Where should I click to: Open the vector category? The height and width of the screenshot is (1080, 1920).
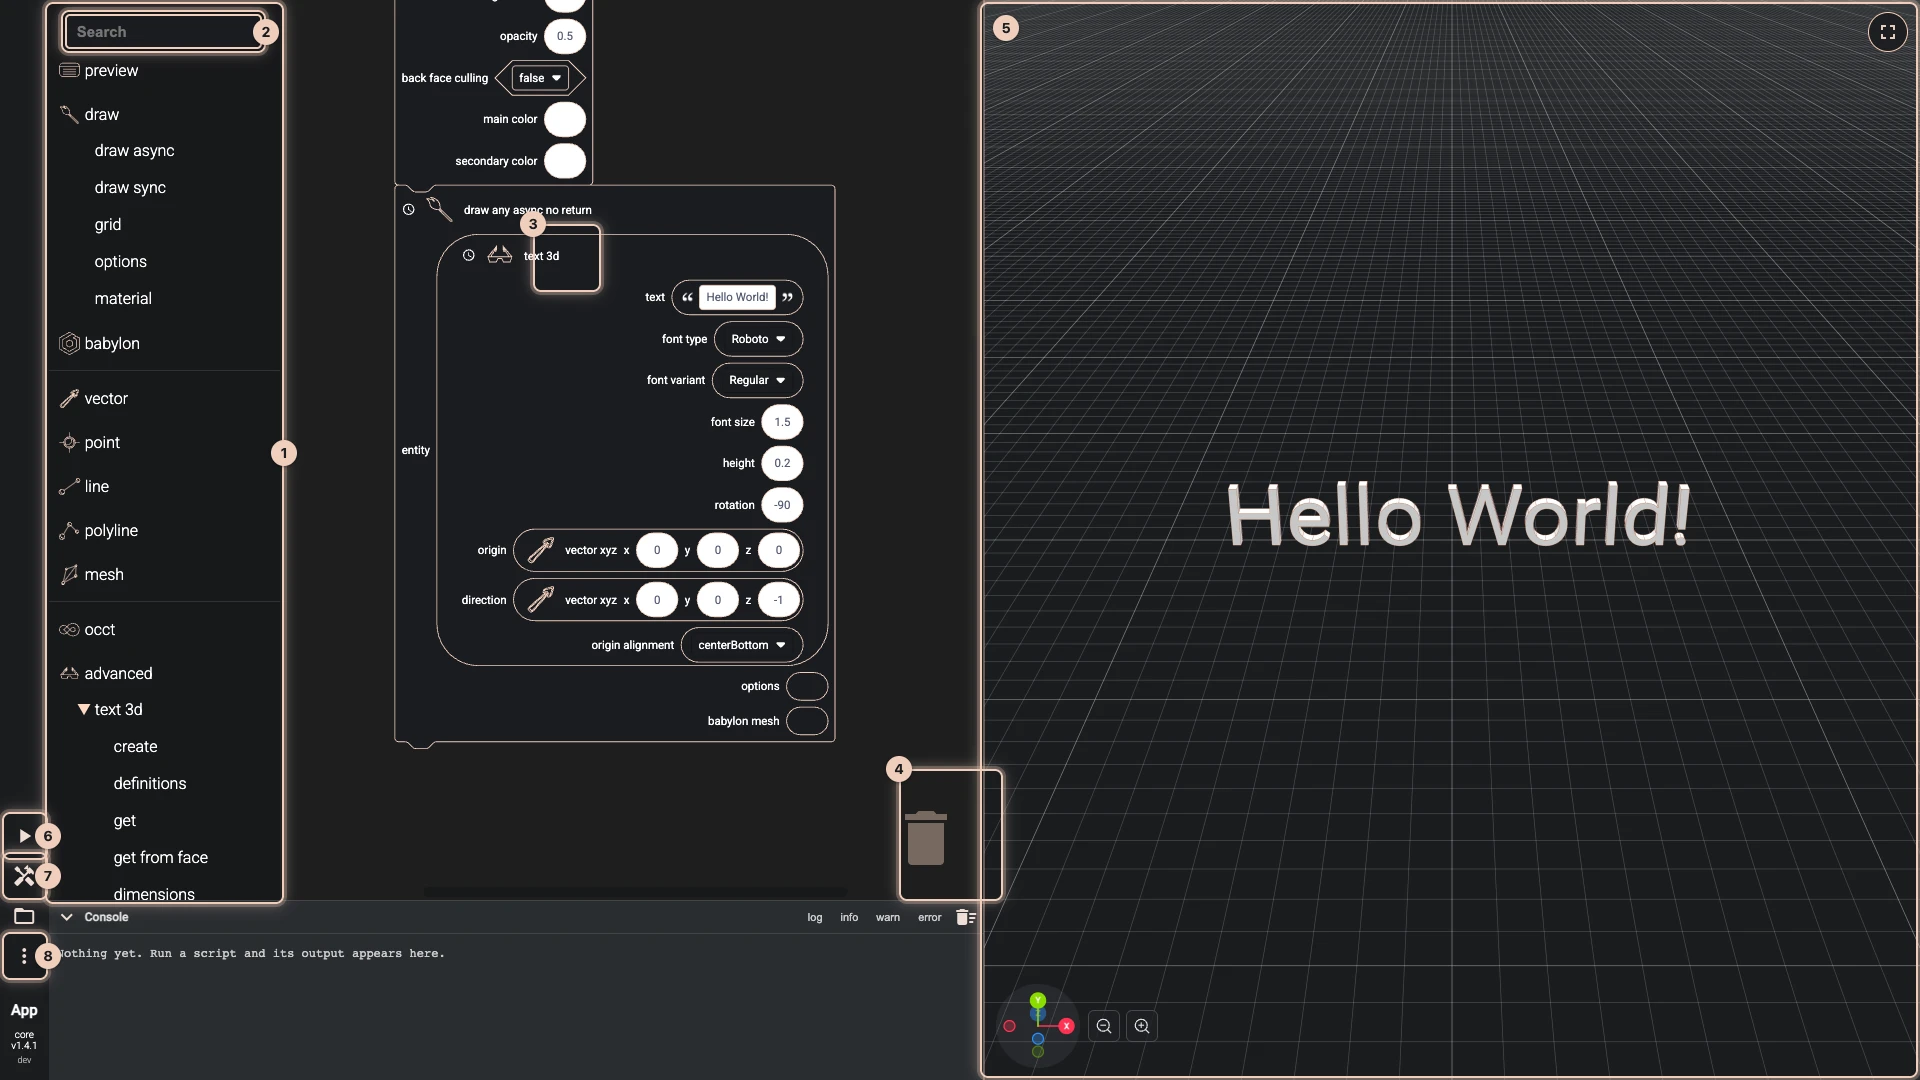point(105,399)
